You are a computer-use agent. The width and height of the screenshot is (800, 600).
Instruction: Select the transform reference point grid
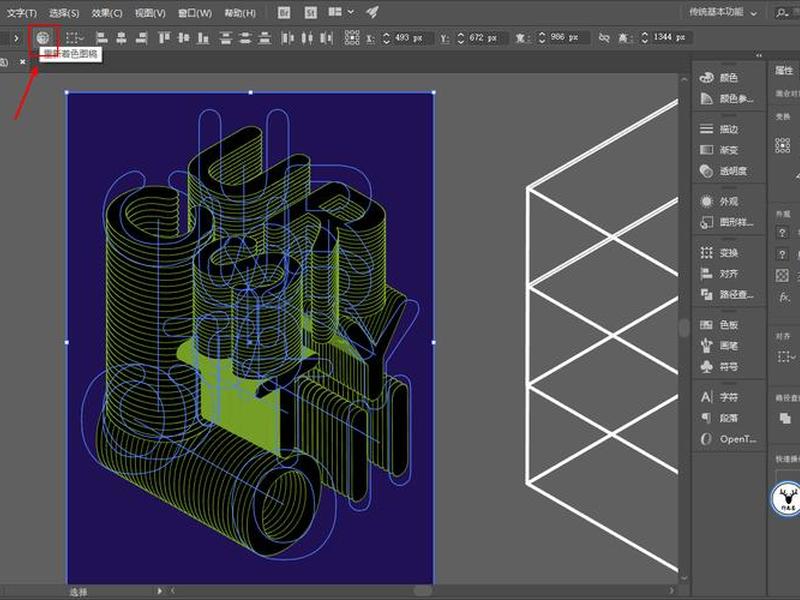pyautogui.click(x=352, y=37)
